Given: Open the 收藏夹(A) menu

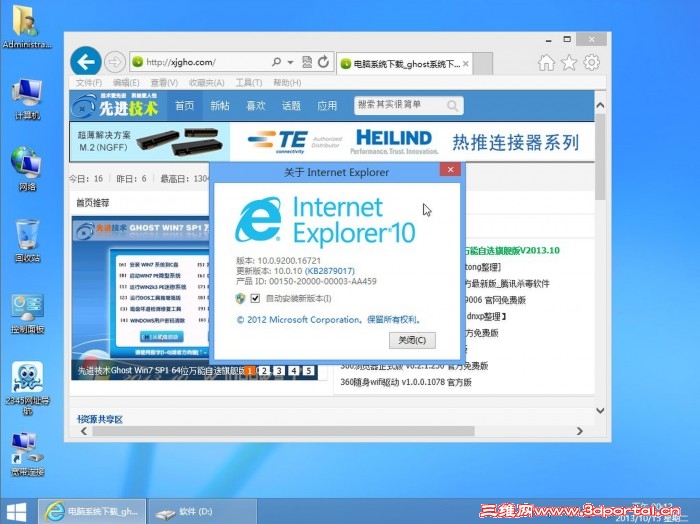Looking at the screenshot, I should (206, 83).
